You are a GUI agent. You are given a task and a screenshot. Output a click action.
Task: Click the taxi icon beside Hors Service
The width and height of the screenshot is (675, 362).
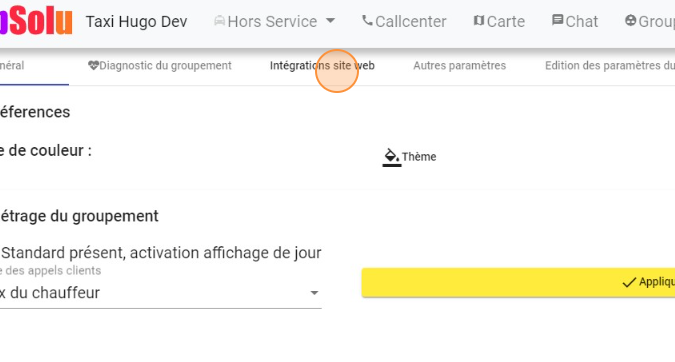[220, 21]
